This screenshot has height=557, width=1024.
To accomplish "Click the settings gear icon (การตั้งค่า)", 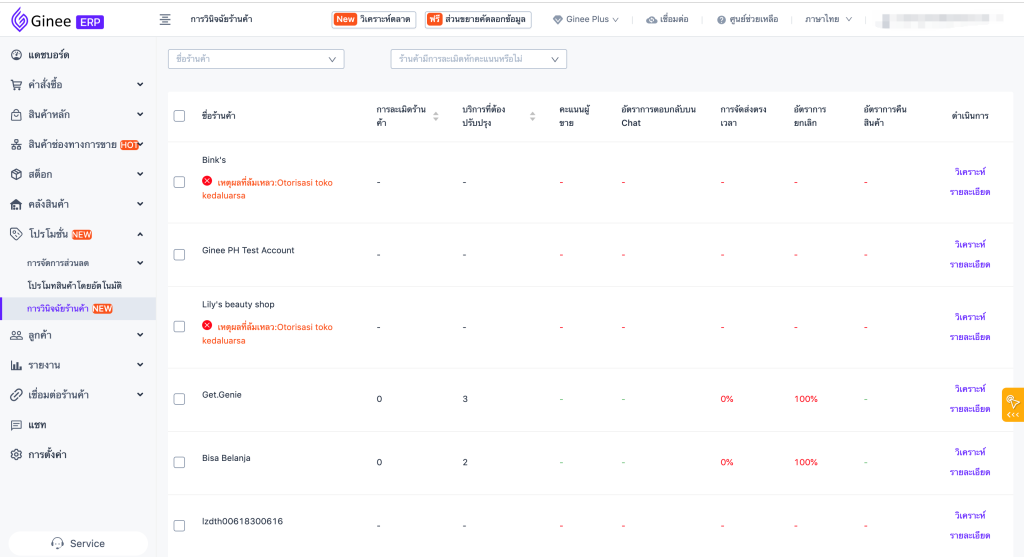I will point(16,454).
